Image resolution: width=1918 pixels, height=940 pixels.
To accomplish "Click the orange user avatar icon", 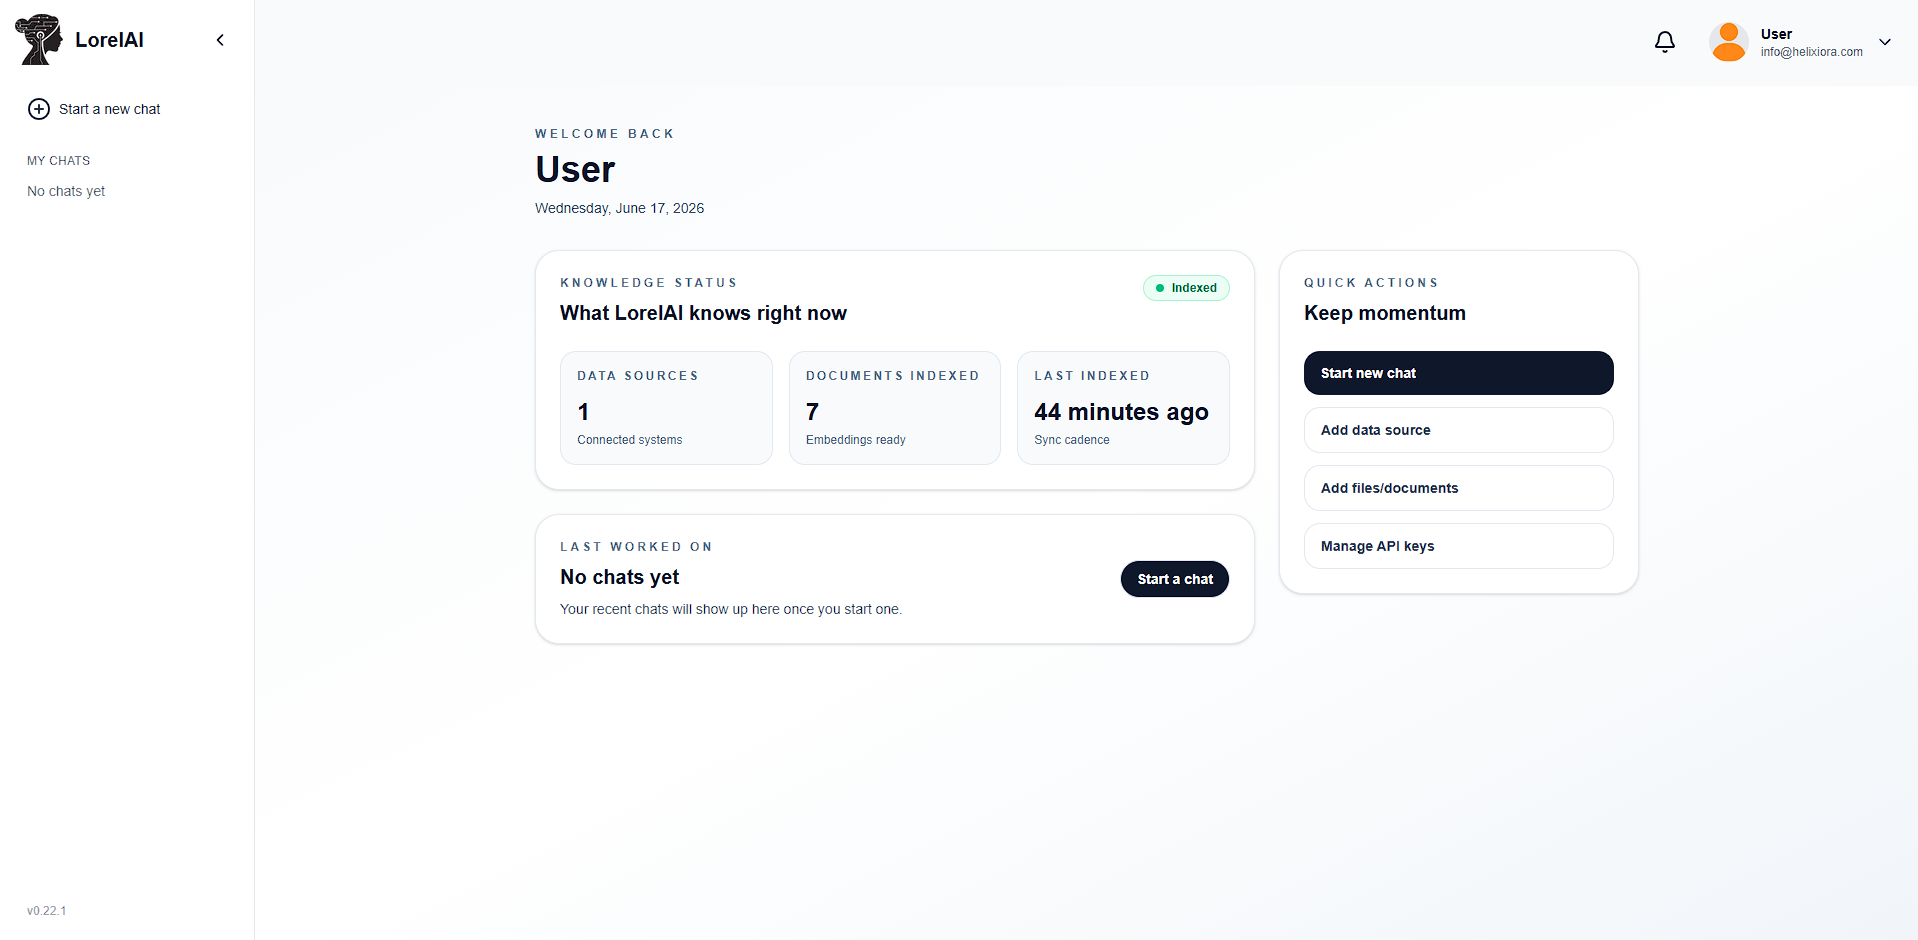I will coord(1728,42).
